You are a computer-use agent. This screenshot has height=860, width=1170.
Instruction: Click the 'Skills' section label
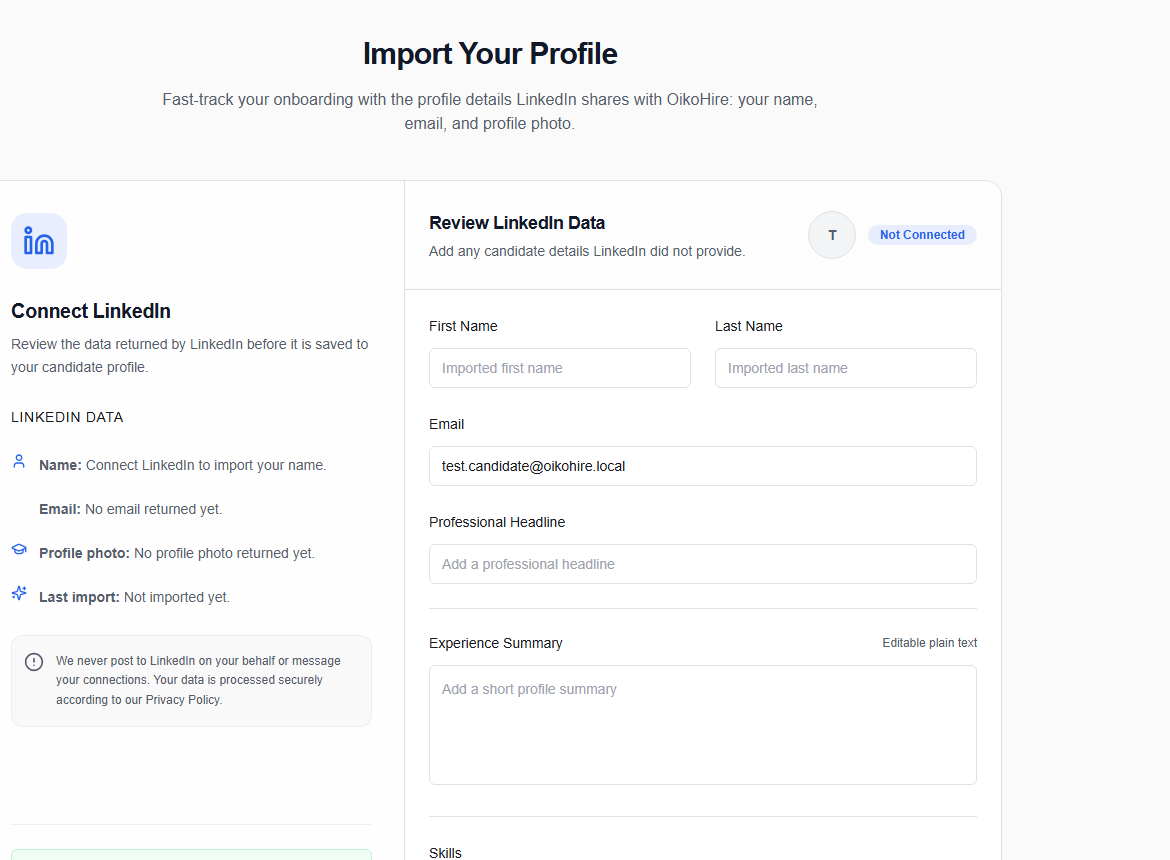click(x=445, y=853)
